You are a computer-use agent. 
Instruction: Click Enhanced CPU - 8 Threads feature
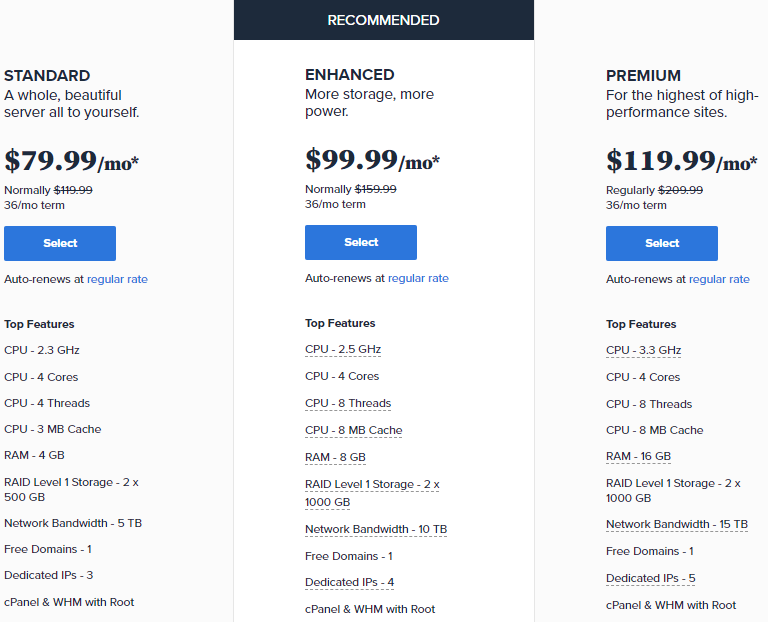[348, 403]
